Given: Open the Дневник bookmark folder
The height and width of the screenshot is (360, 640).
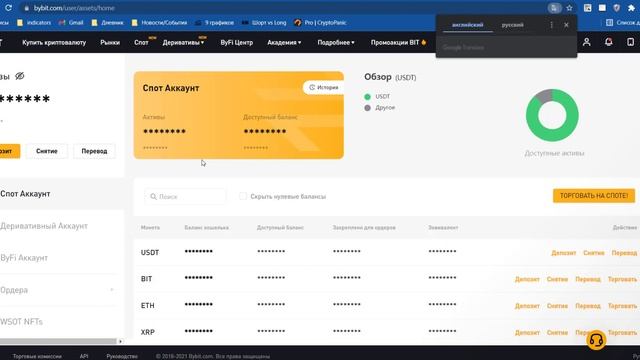Looking at the screenshot, I should pyautogui.click(x=108, y=23).
